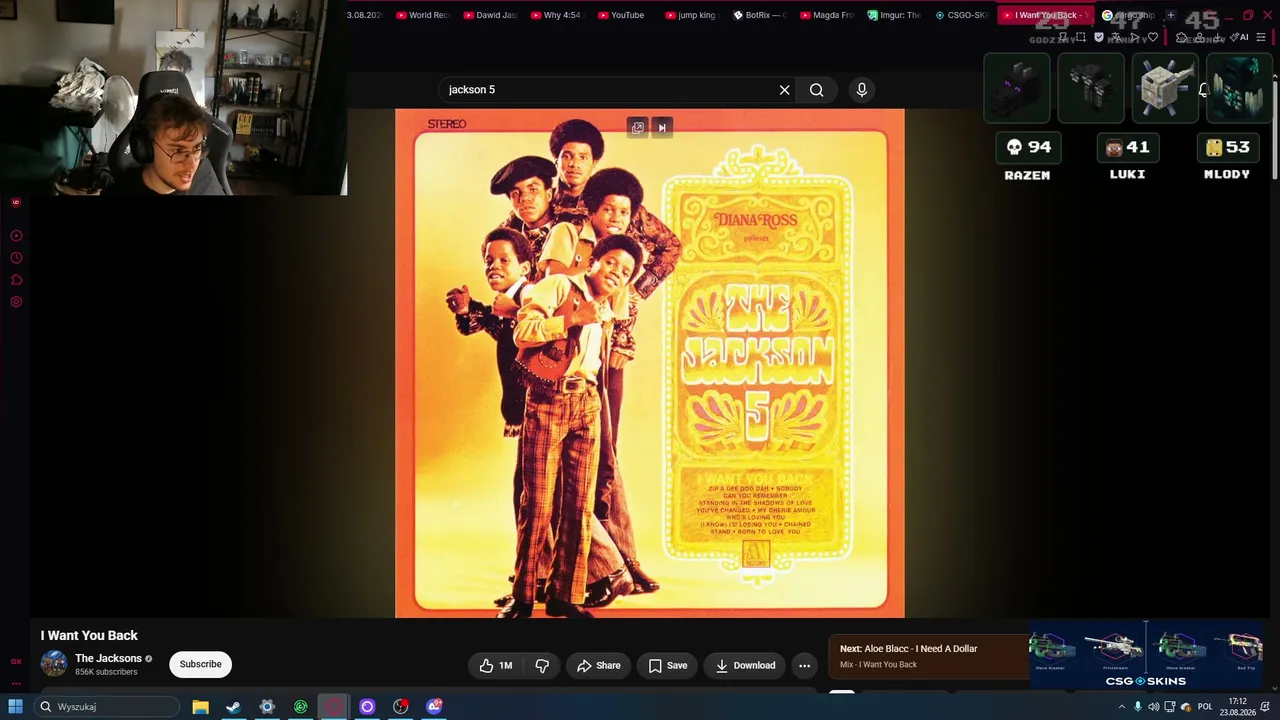Like the I Want You Back video
The height and width of the screenshot is (720, 1280).
[x=496, y=665]
